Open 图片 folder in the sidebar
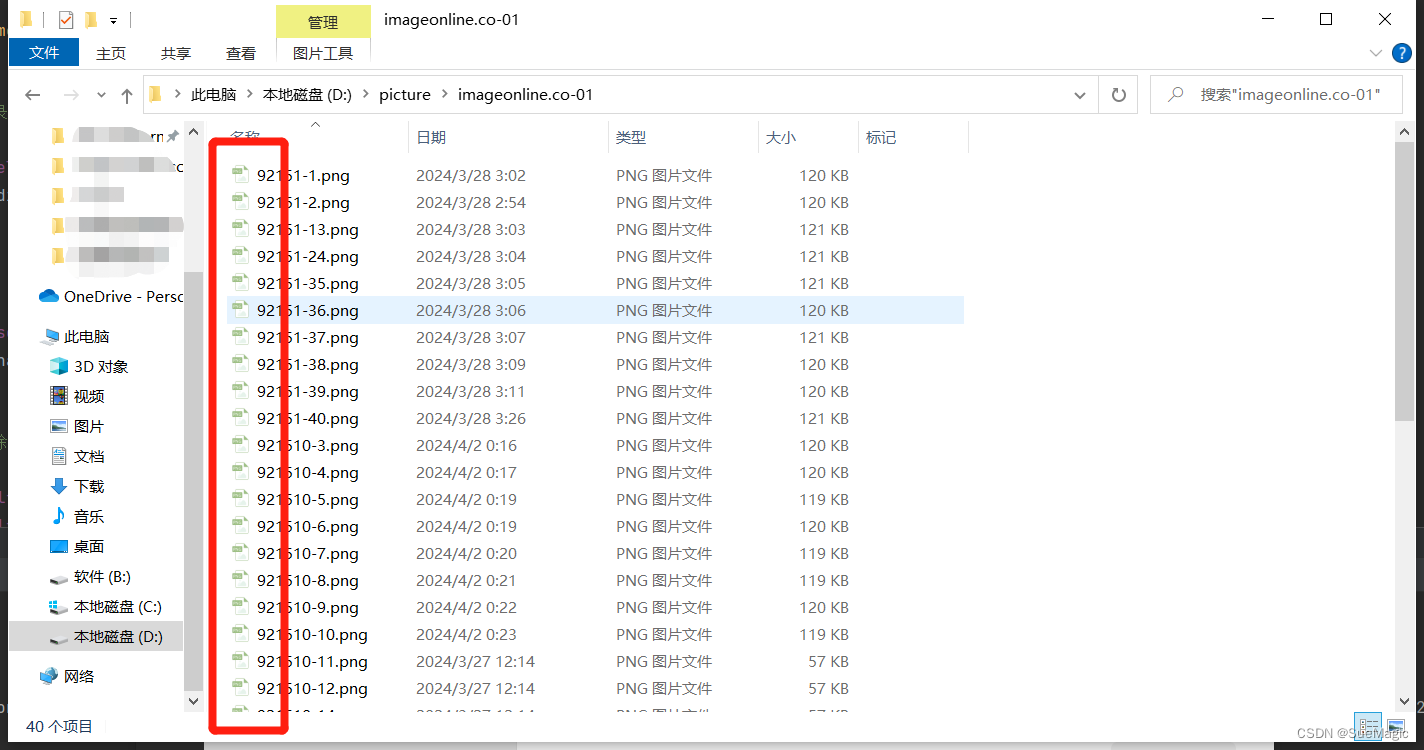1424x750 pixels. (x=78, y=427)
